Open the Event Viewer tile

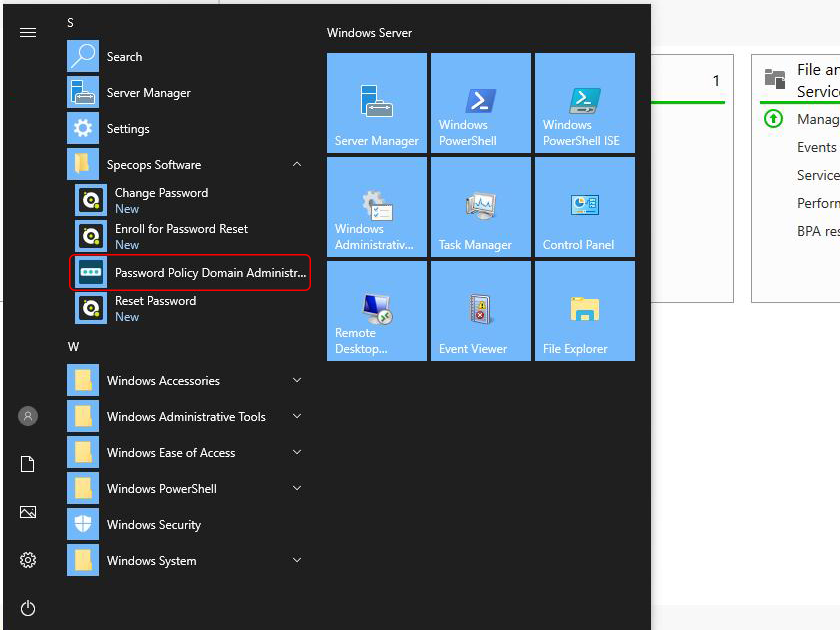coord(481,311)
